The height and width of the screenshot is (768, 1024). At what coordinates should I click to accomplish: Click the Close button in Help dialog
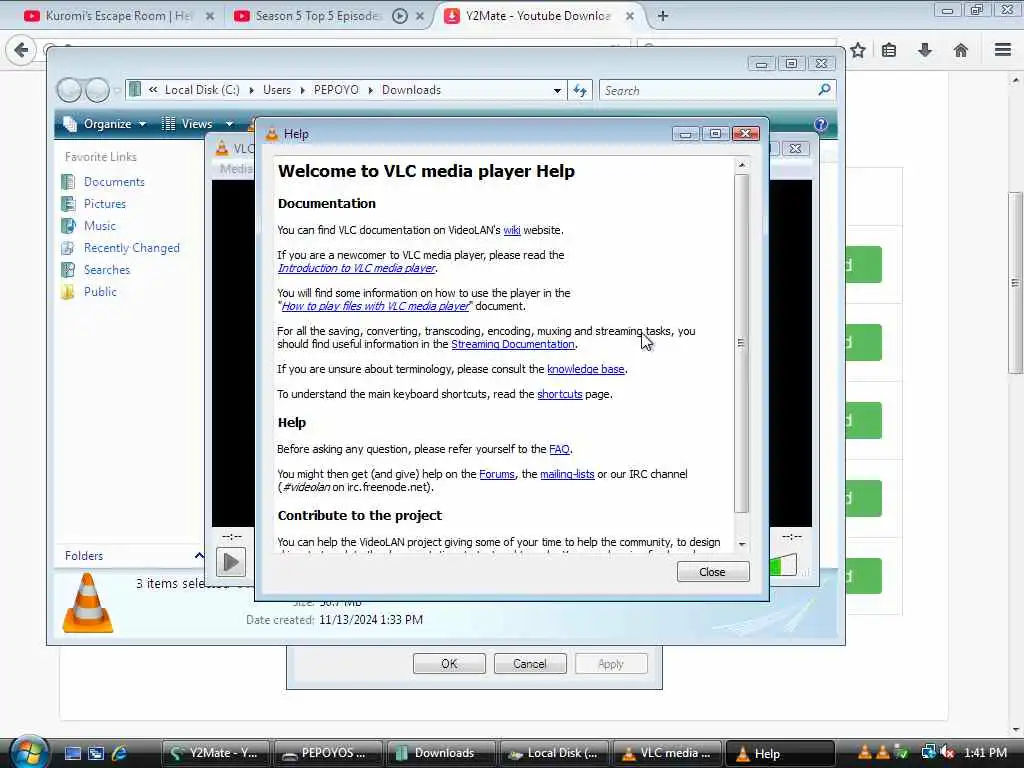tap(712, 572)
